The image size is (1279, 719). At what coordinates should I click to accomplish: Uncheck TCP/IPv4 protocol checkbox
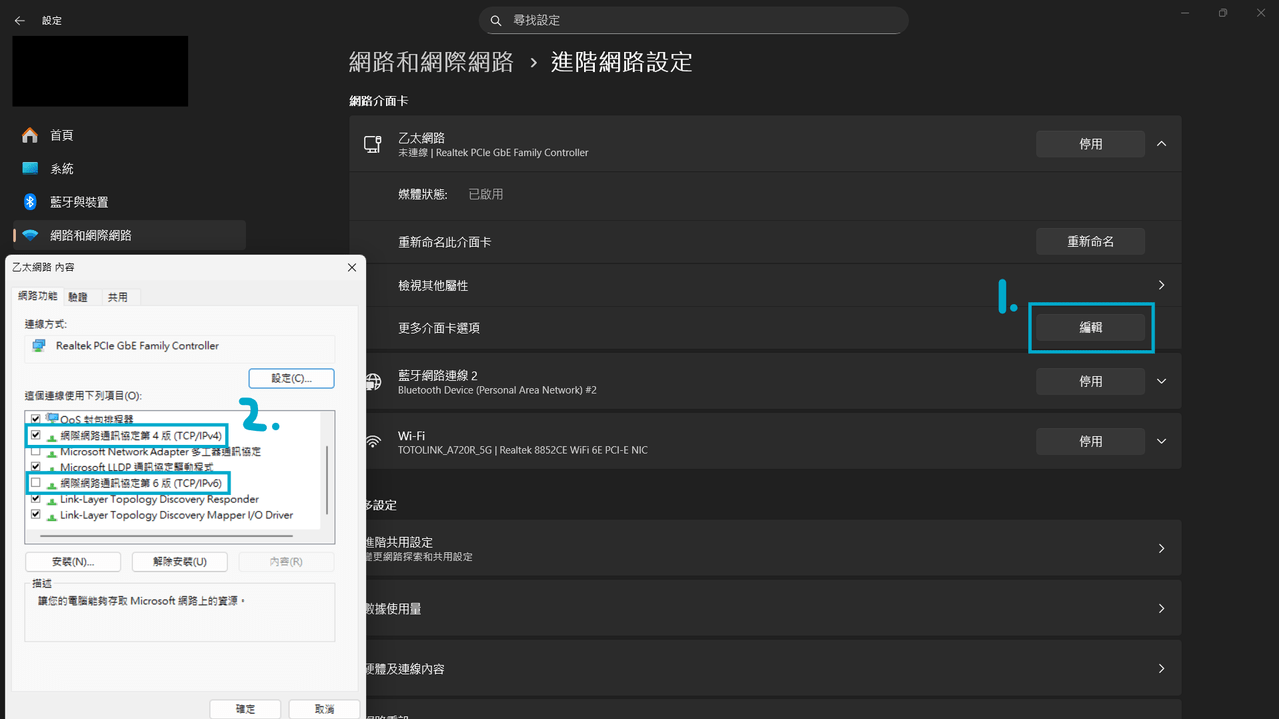pos(36,435)
